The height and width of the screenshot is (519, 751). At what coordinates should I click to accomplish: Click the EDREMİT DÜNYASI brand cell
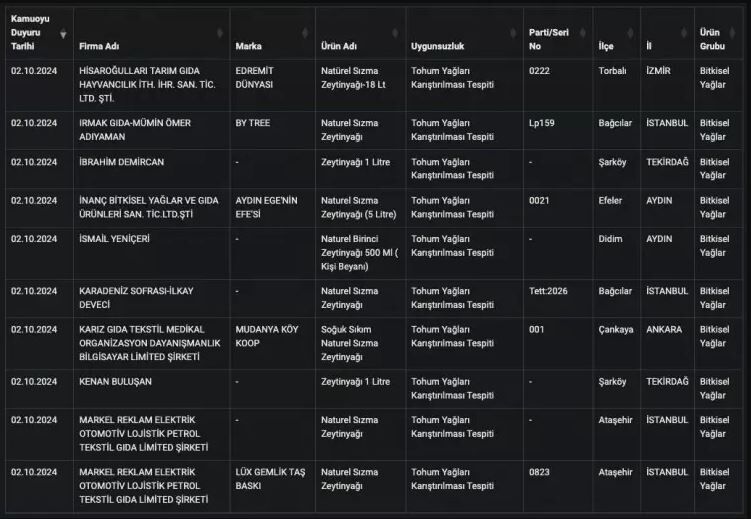pos(261,78)
